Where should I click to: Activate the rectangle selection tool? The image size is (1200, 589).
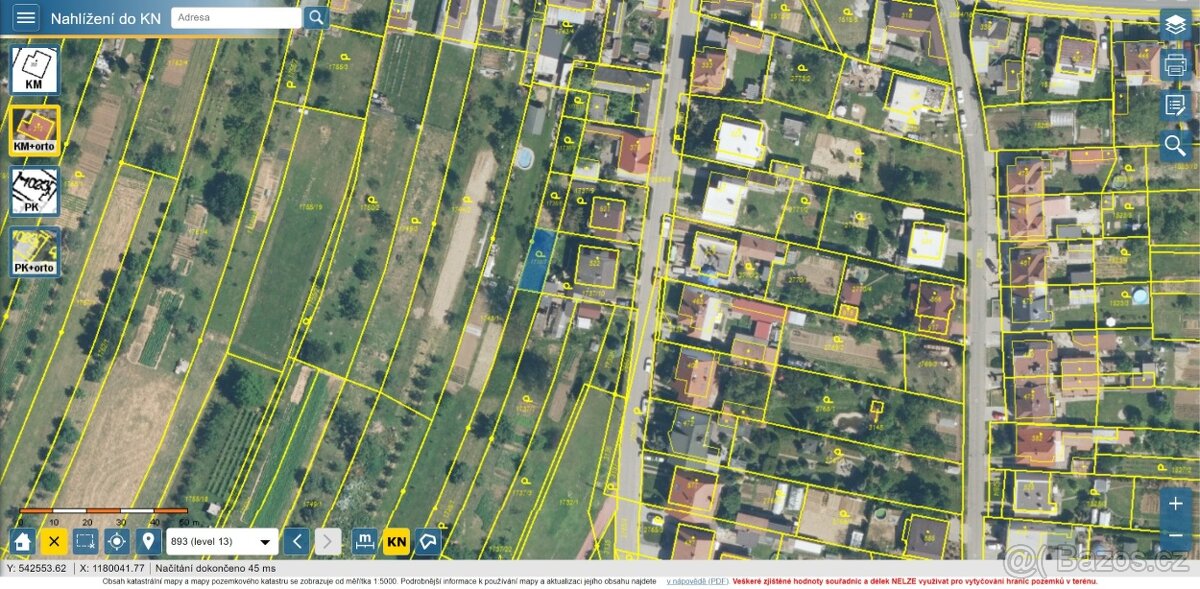pyautogui.click(x=86, y=542)
